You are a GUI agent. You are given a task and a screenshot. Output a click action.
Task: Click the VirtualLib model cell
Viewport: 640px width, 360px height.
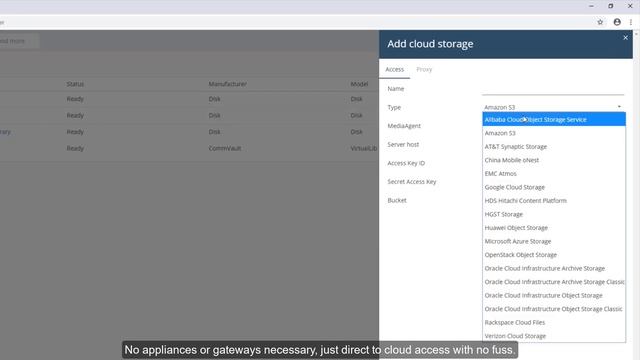[364, 148]
